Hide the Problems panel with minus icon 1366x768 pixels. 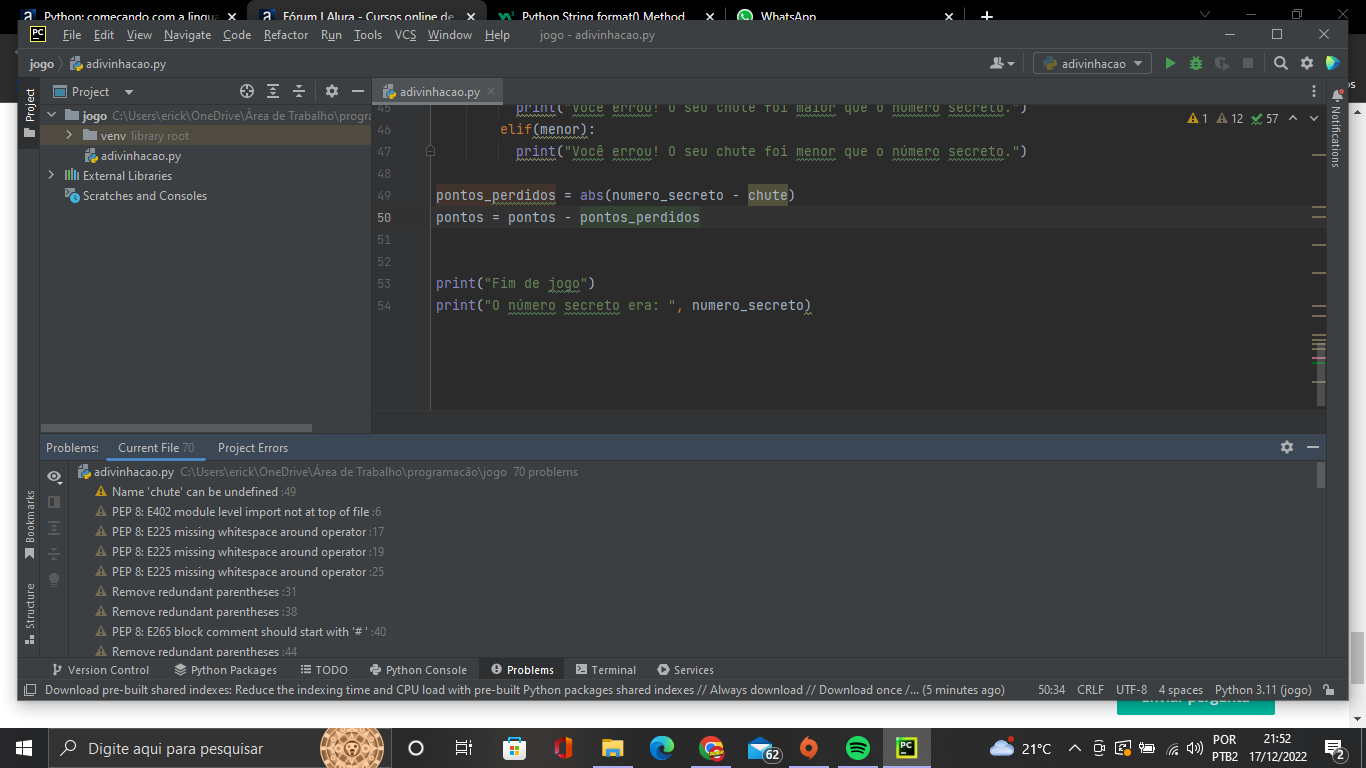(1313, 447)
